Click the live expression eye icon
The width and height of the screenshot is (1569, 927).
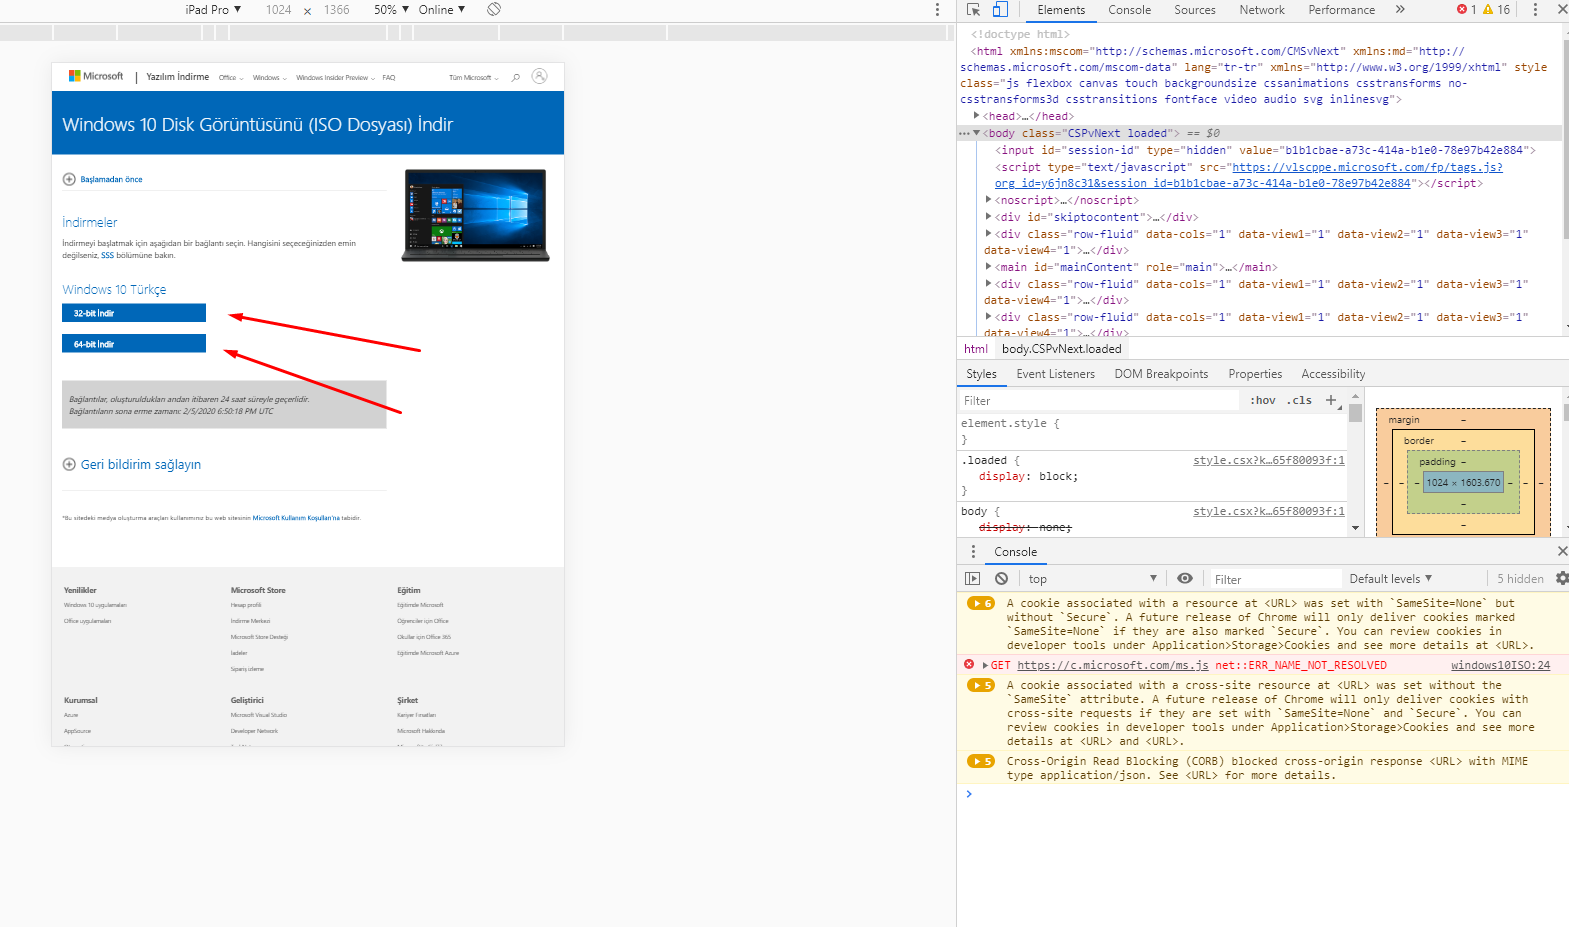pos(1185,579)
